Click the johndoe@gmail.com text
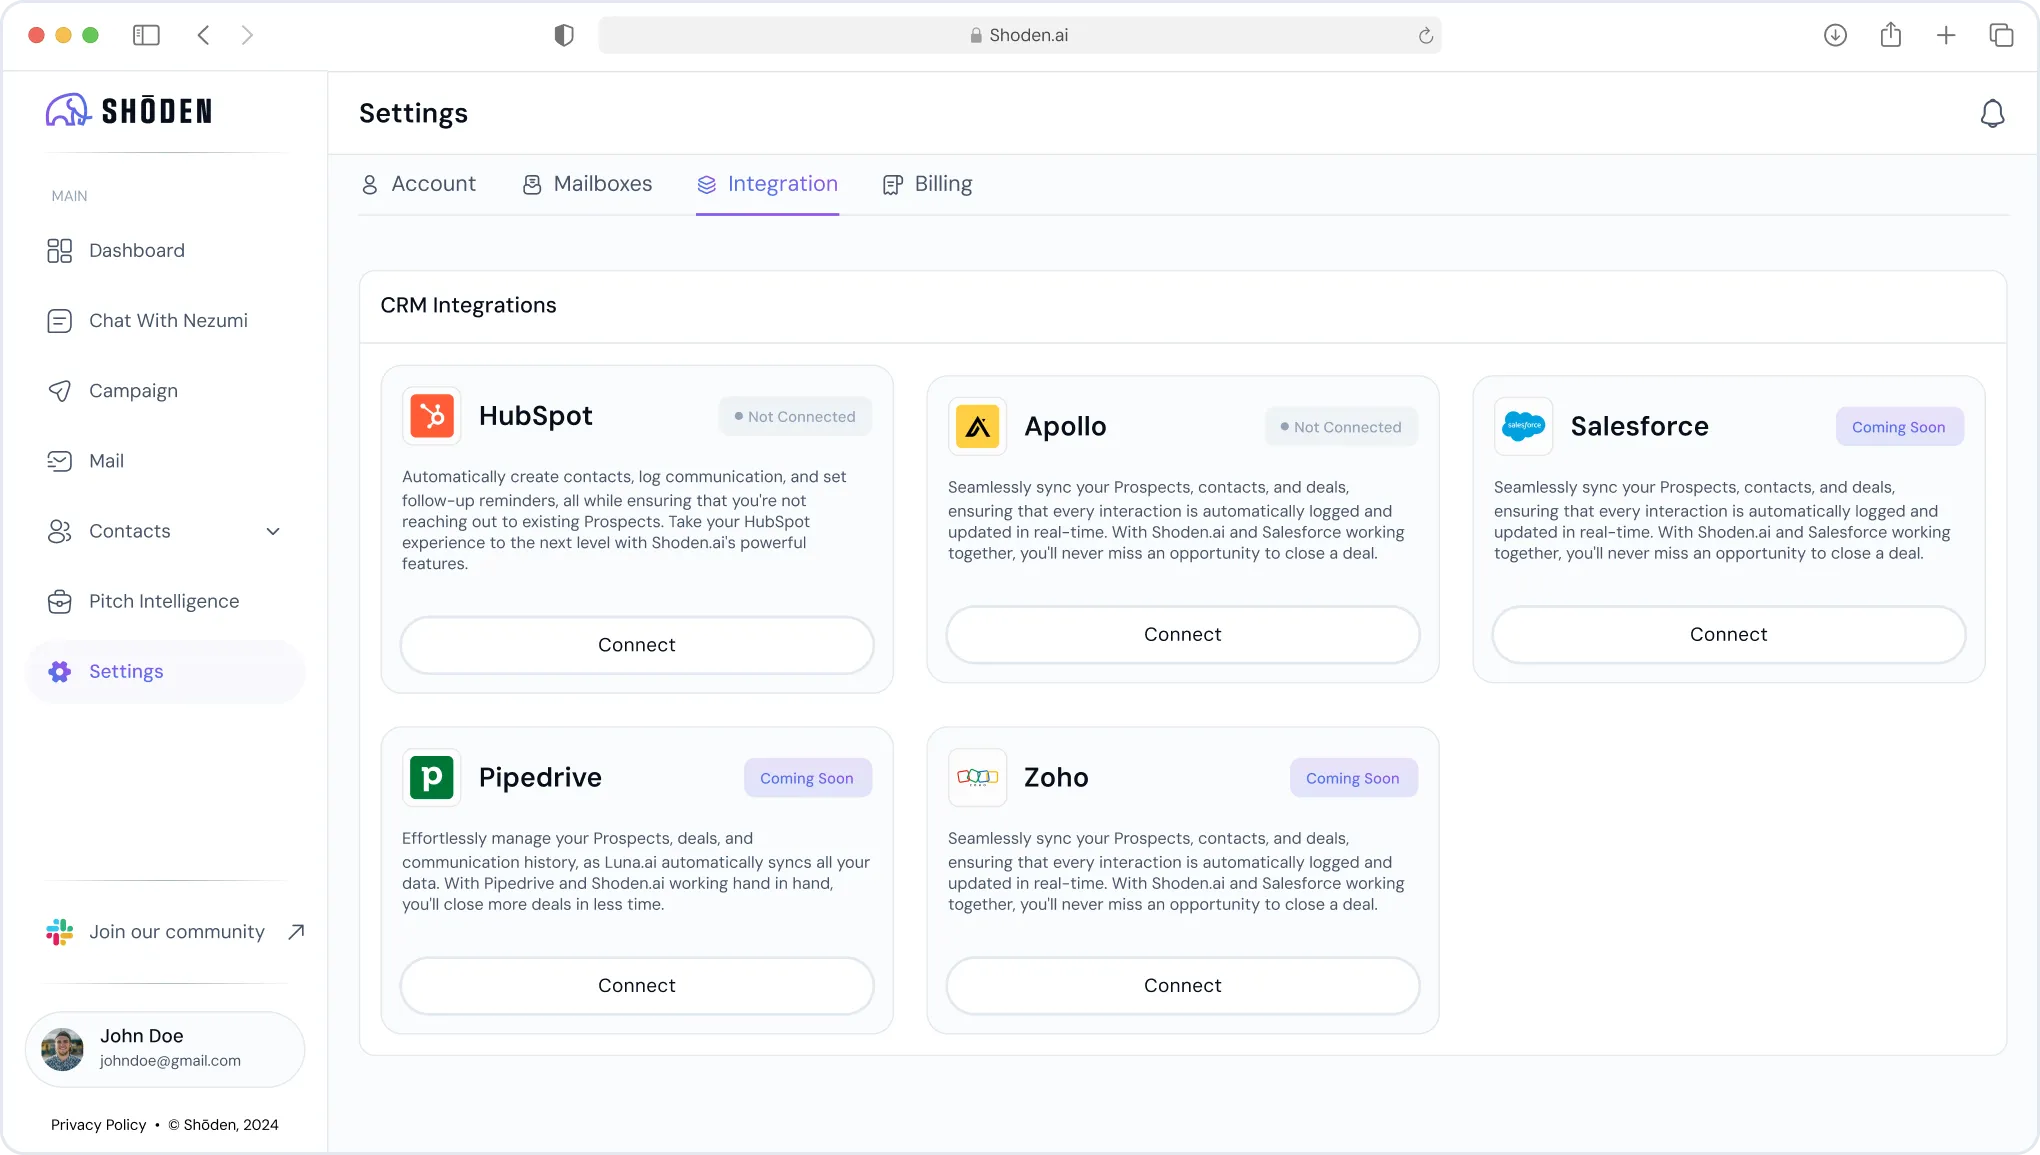Viewport: 2040px width, 1155px height. [x=170, y=1061]
